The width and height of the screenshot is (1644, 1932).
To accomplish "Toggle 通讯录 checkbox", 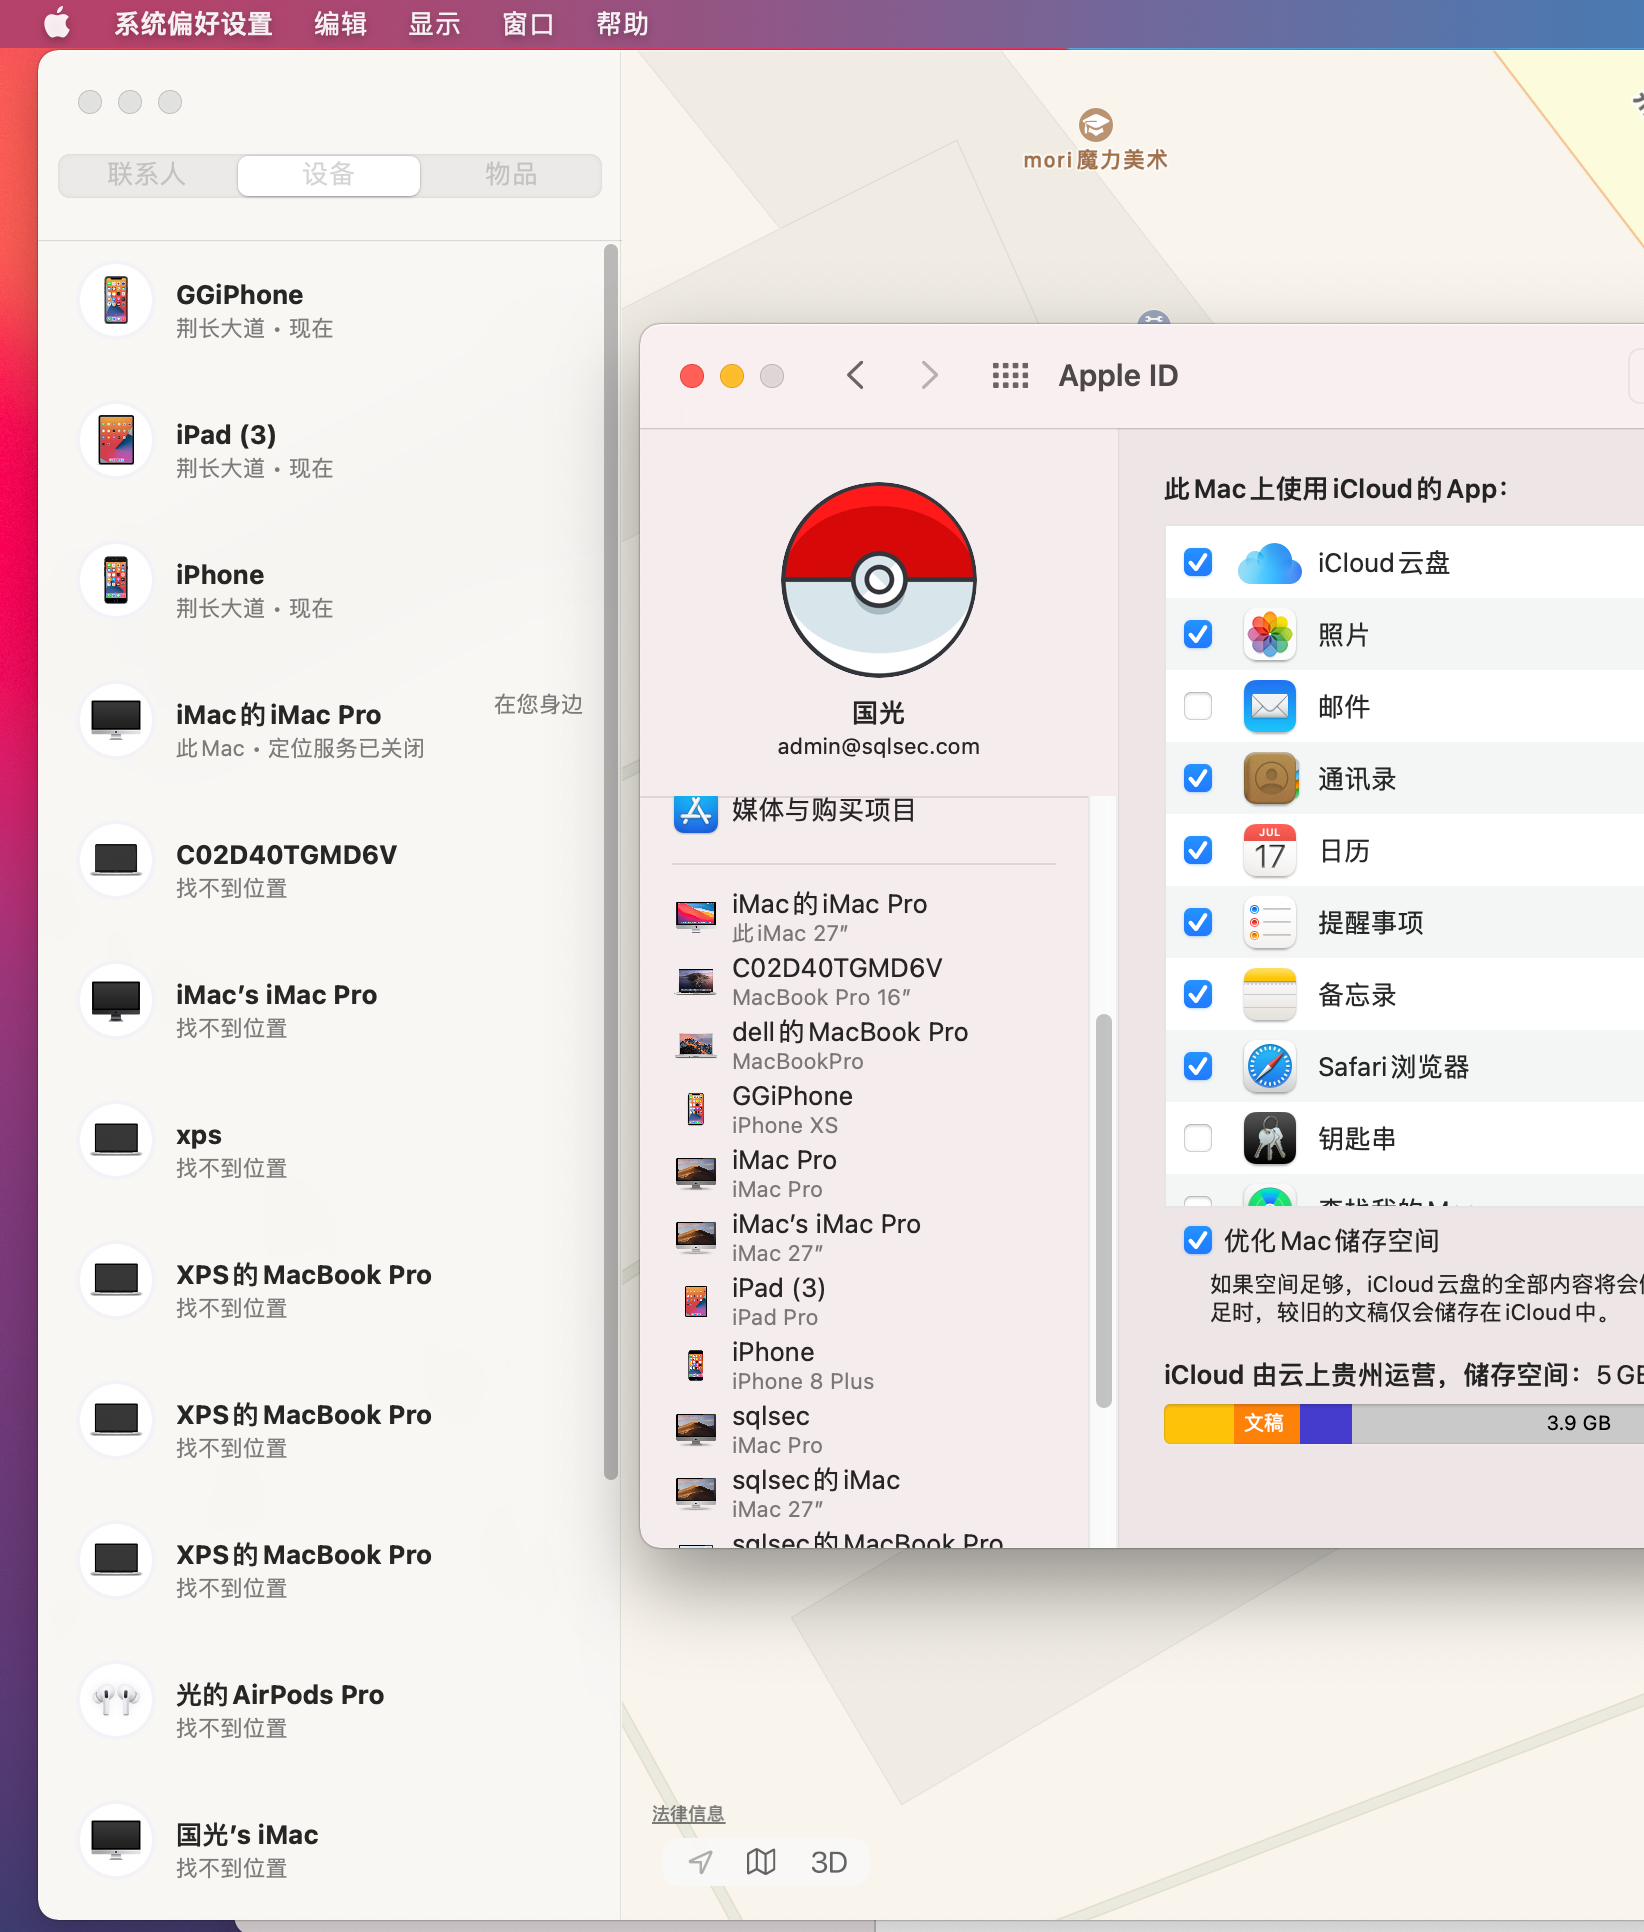I will pyautogui.click(x=1198, y=779).
